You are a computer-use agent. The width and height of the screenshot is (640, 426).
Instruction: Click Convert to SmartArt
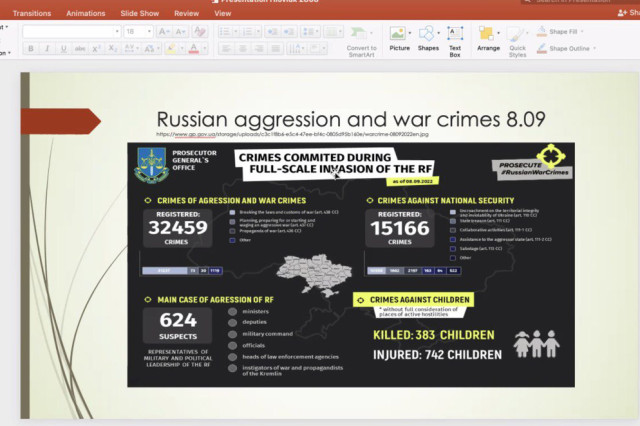coord(361,42)
